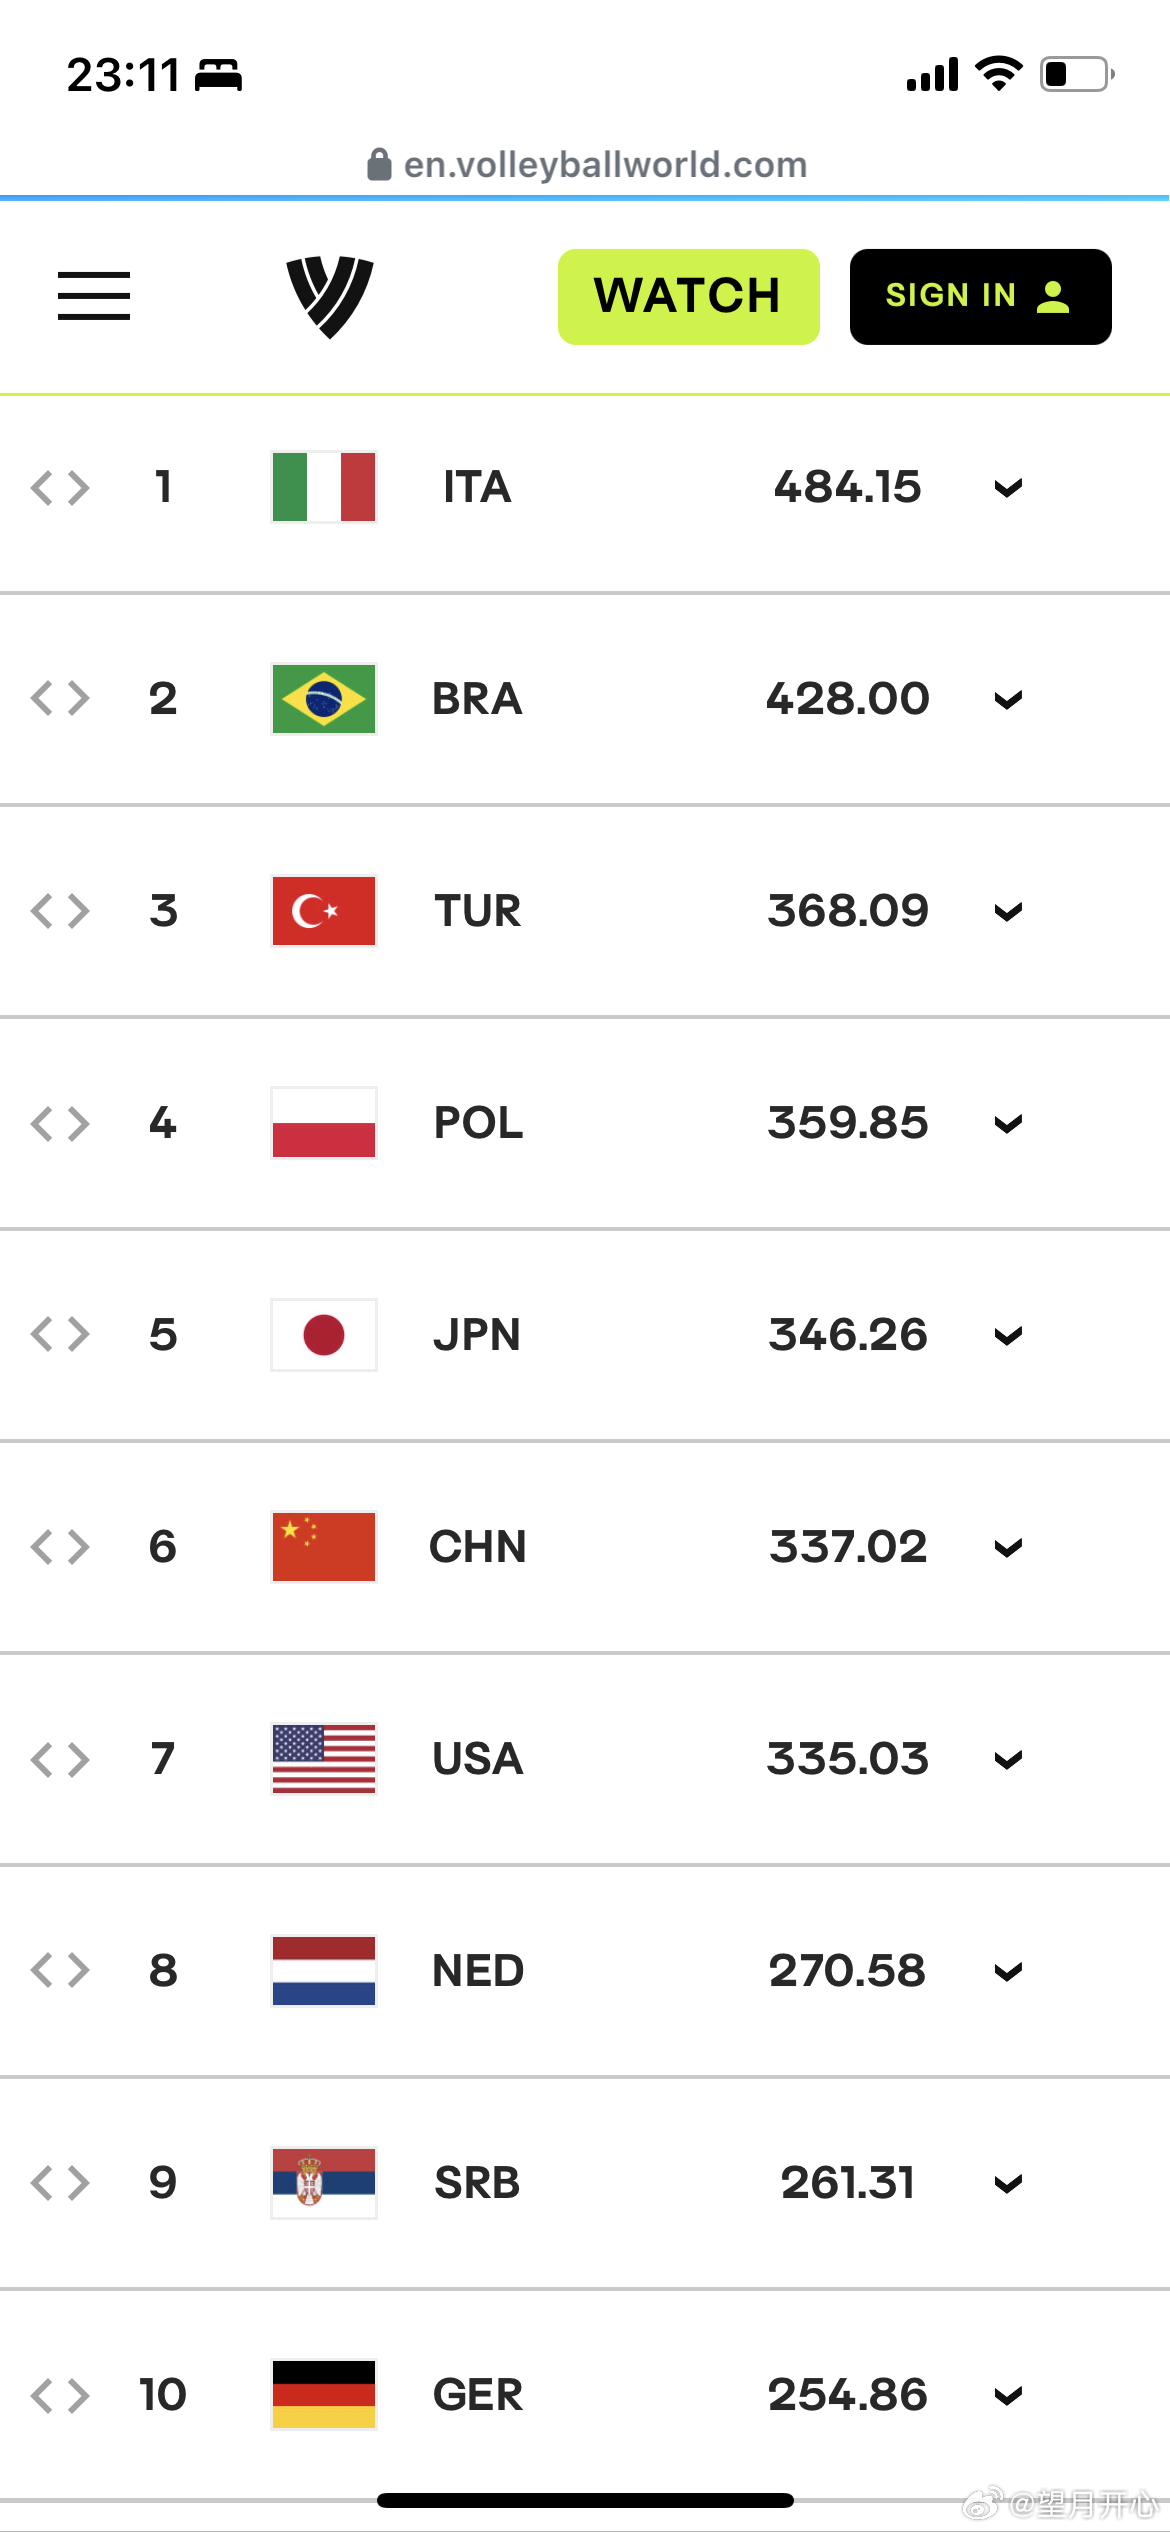This screenshot has height=2532, width=1170.
Task: Tap the Japan flag icon
Action: click(324, 1335)
